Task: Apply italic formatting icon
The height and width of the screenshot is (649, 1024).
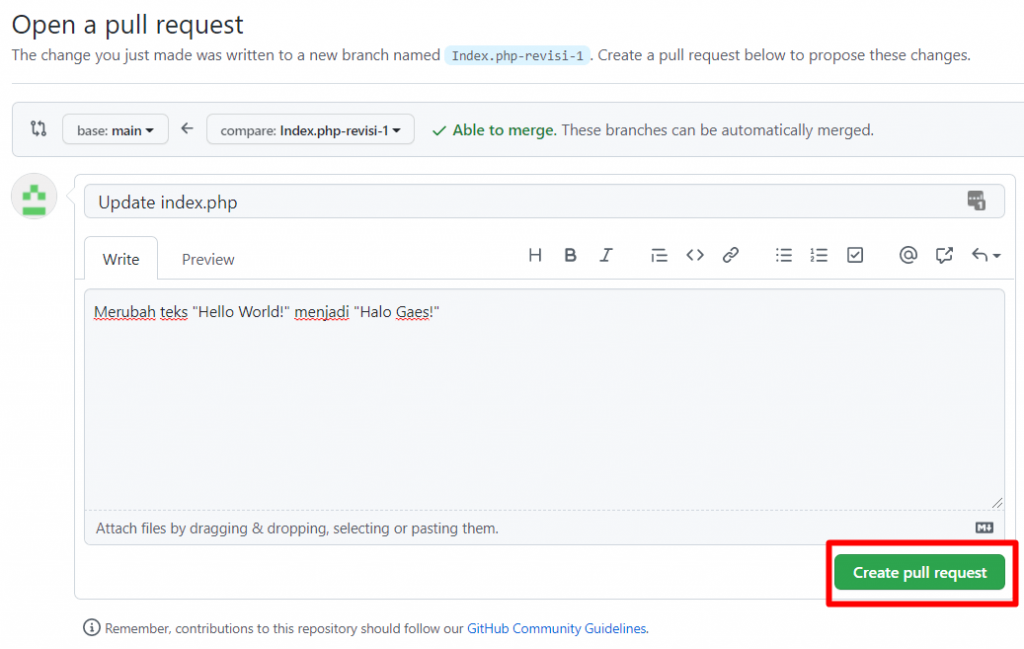Action: tap(606, 255)
